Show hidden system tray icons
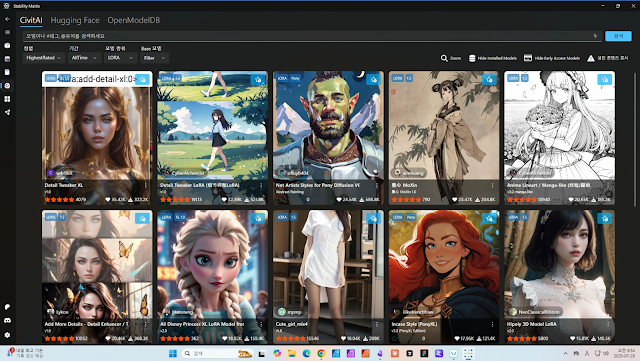640x361 pixels. coord(565,353)
